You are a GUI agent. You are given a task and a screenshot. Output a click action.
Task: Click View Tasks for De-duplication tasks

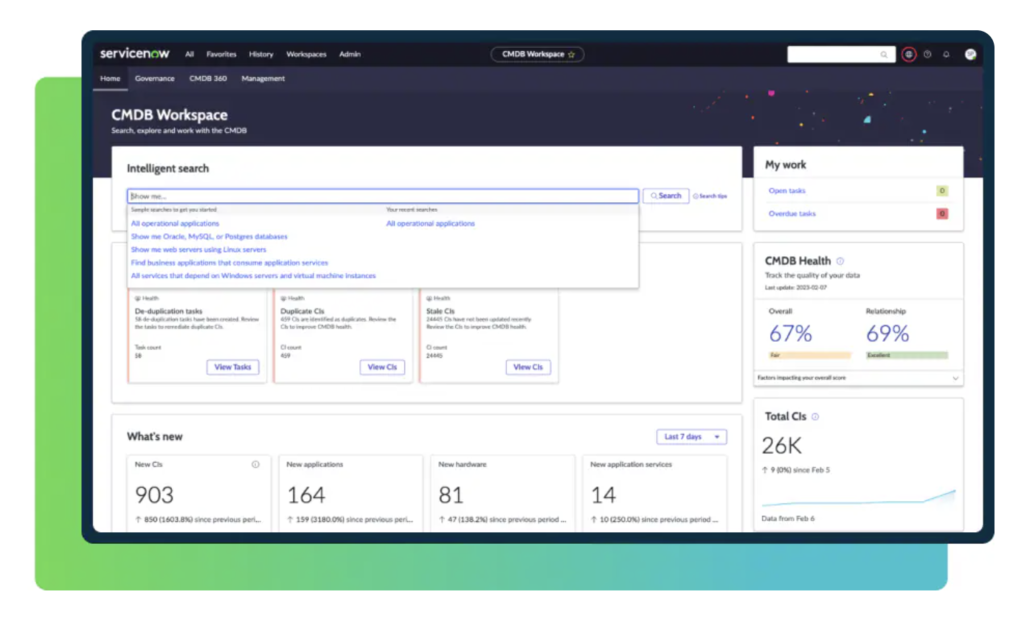pyautogui.click(x=233, y=367)
